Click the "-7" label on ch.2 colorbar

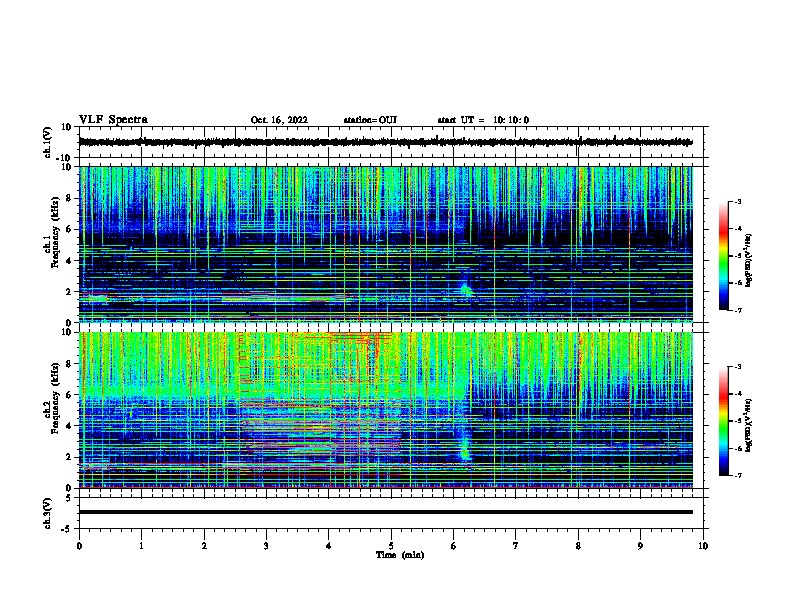[x=738, y=475]
